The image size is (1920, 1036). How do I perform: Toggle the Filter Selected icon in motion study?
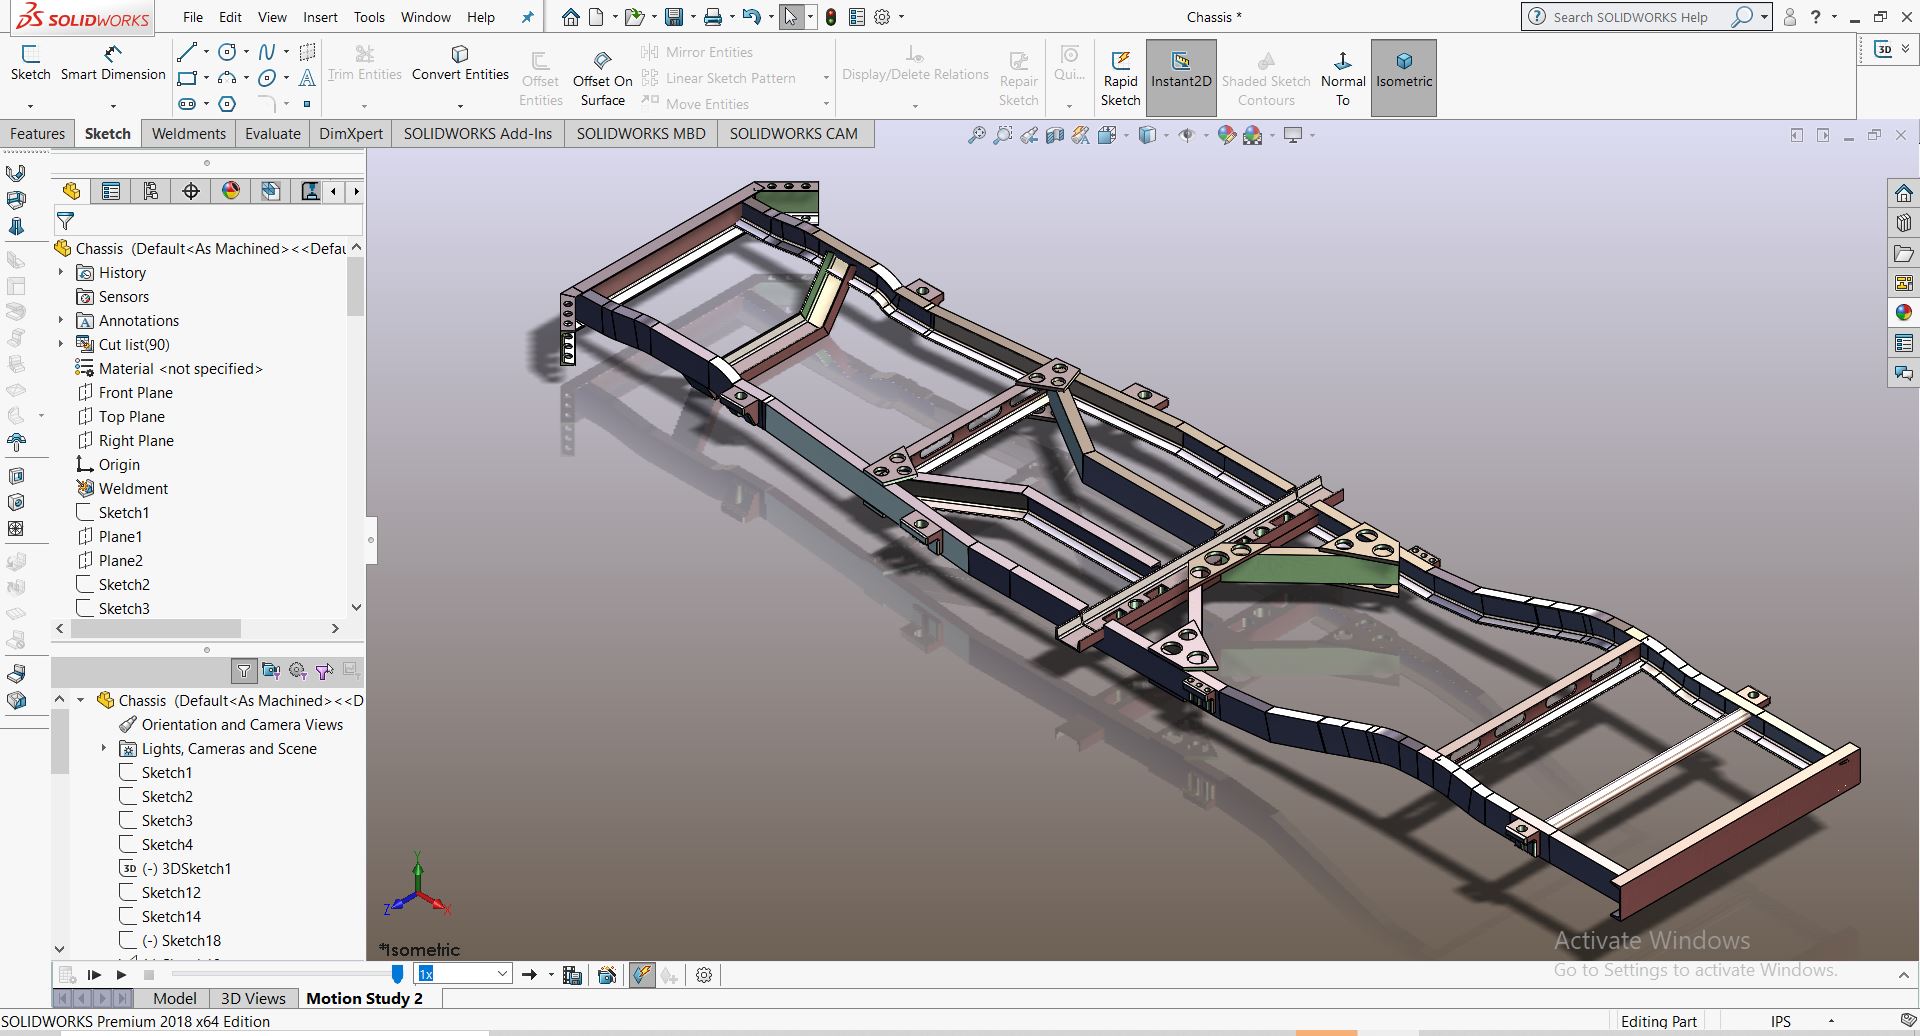[x=324, y=671]
